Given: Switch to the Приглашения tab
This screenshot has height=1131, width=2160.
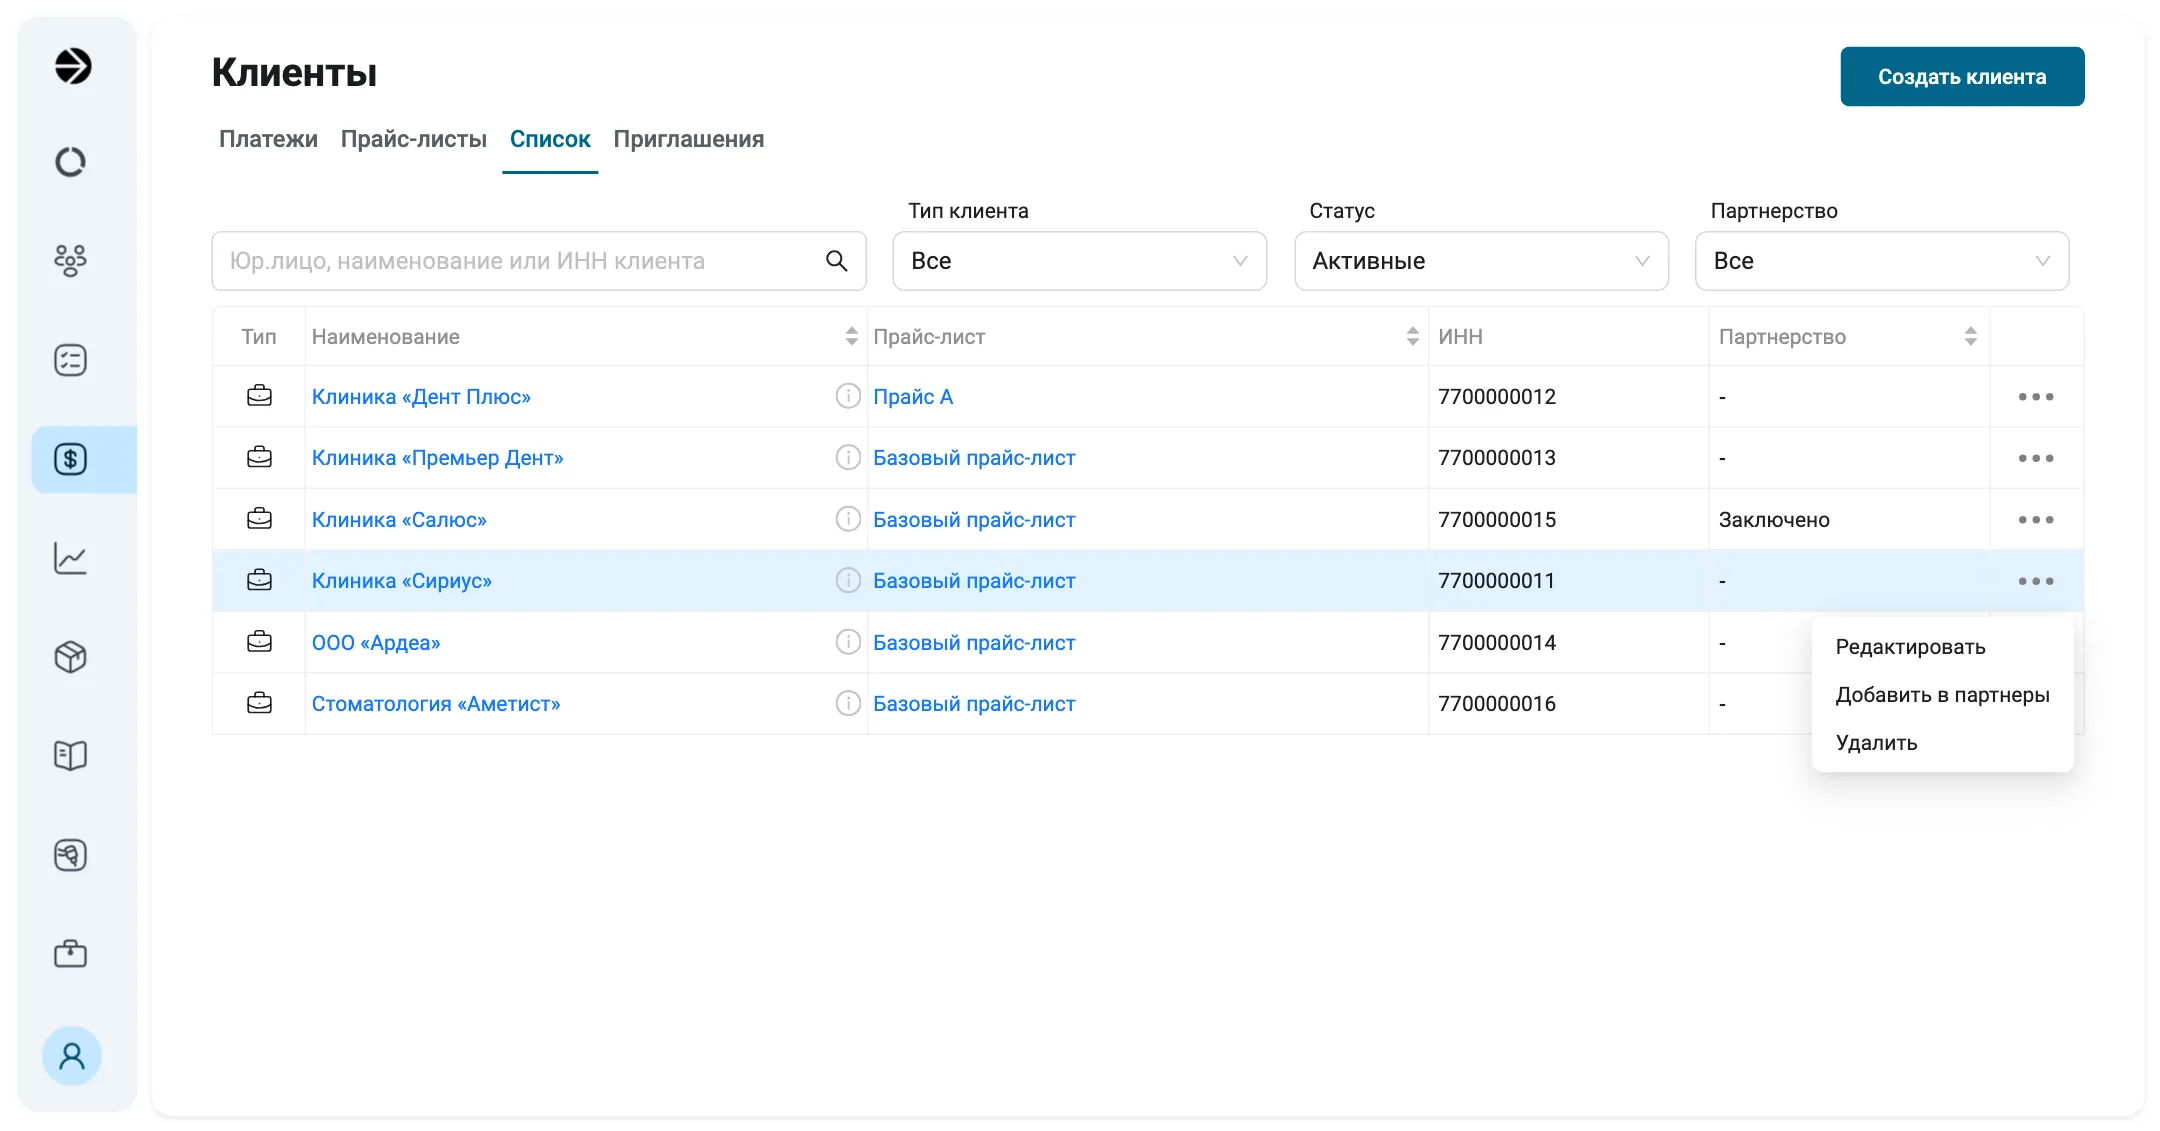Looking at the screenshot, I should coord(688,139).
